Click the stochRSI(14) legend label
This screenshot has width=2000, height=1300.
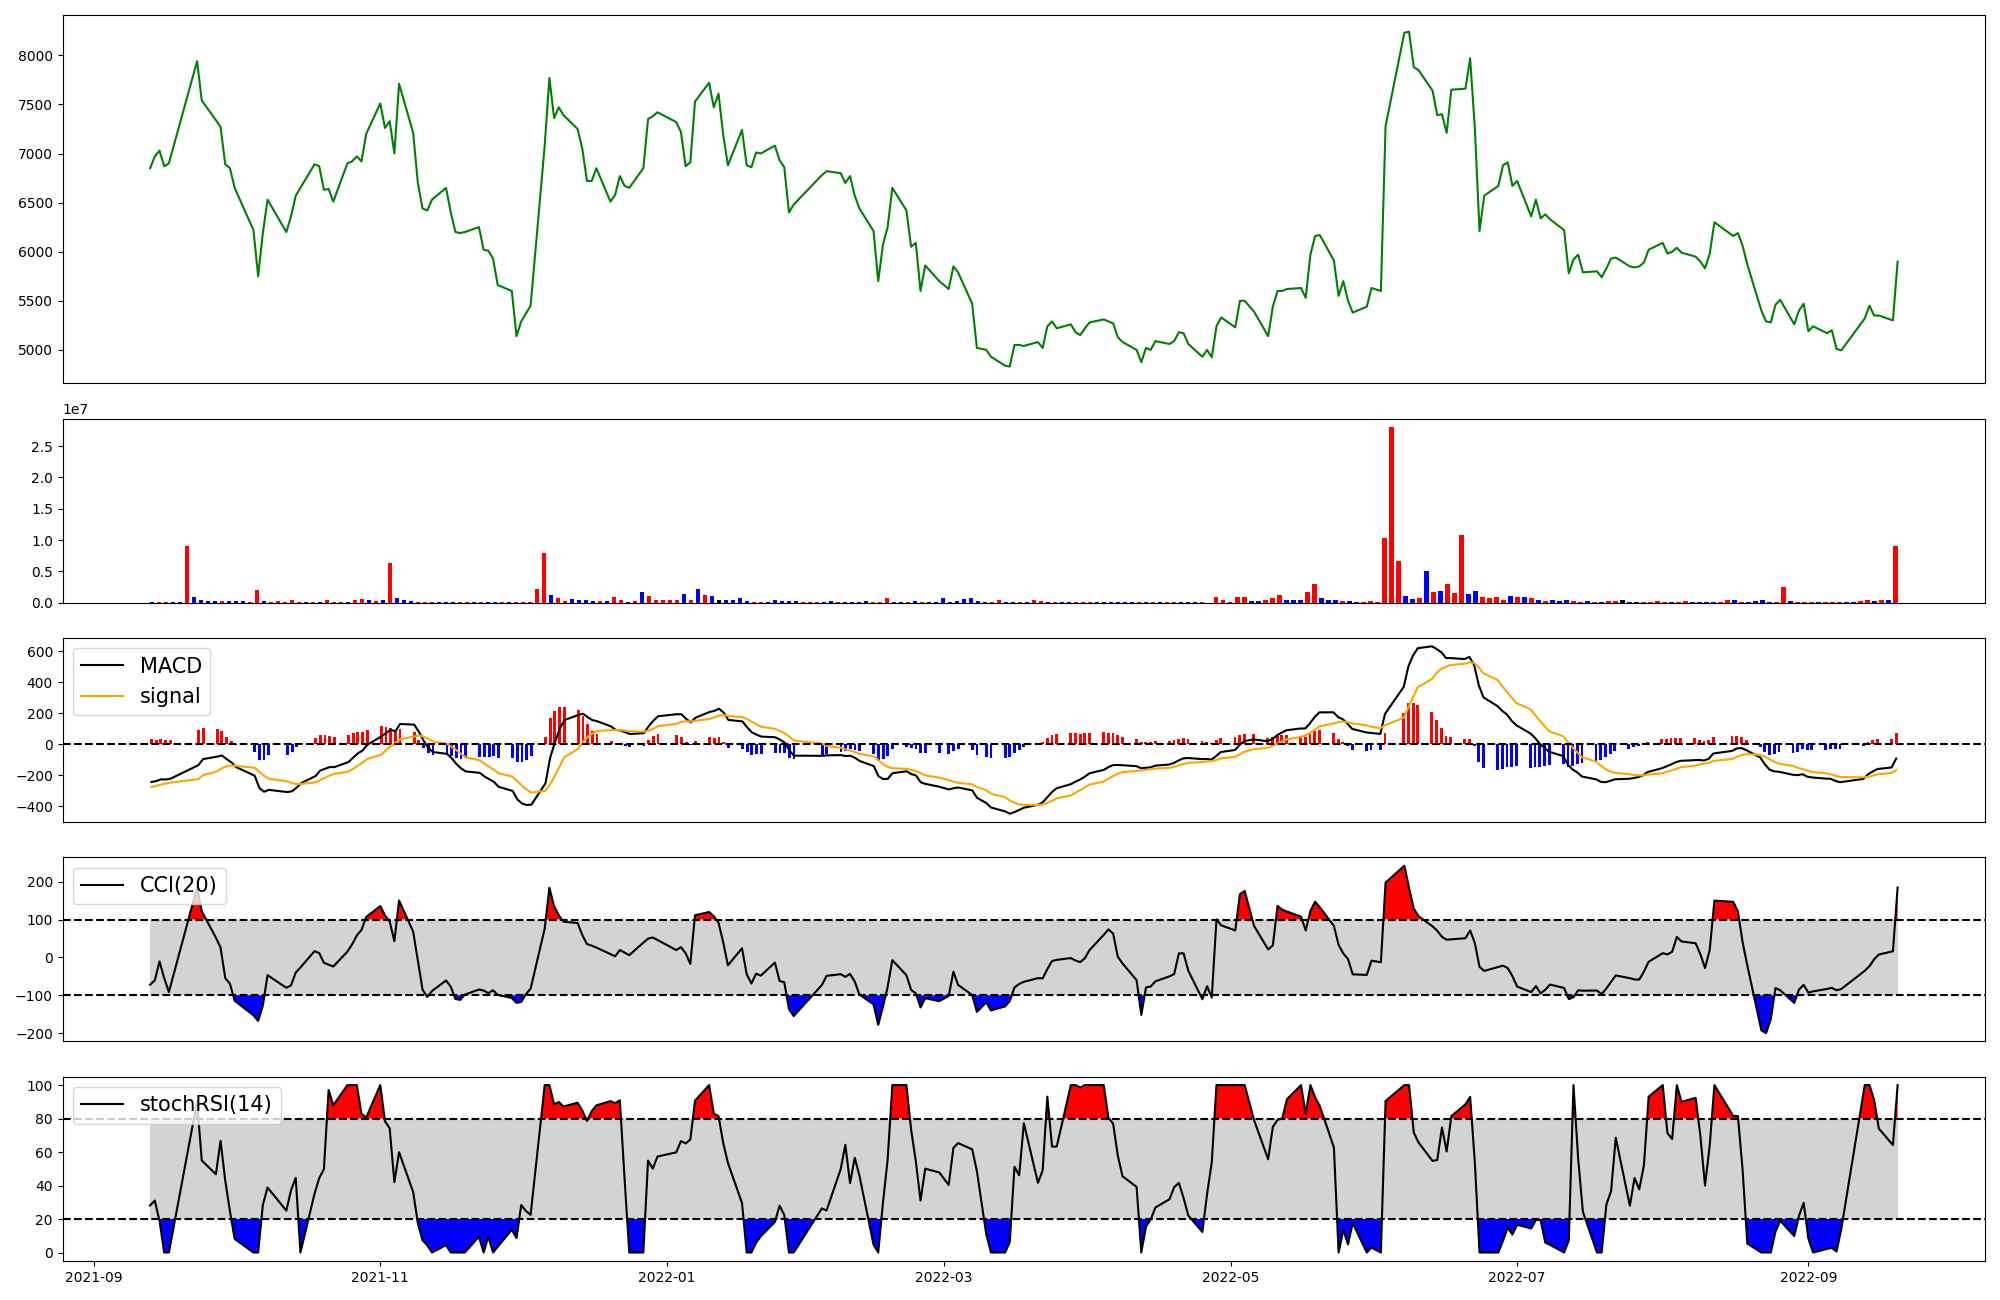(205, 1104)
